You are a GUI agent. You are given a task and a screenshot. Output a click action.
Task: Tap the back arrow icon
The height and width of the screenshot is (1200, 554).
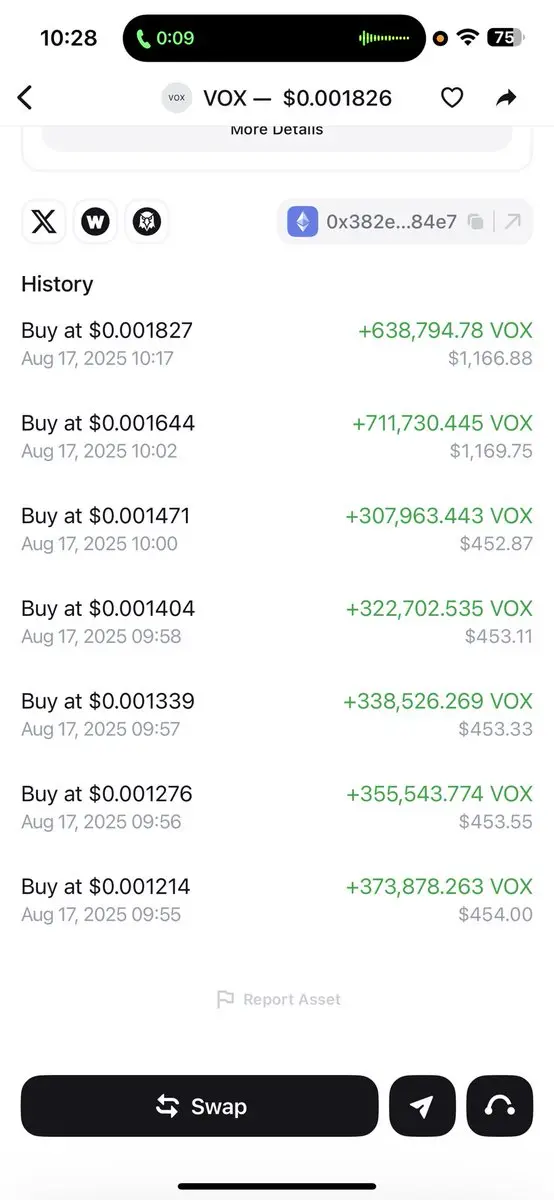[x=25, y=97]
